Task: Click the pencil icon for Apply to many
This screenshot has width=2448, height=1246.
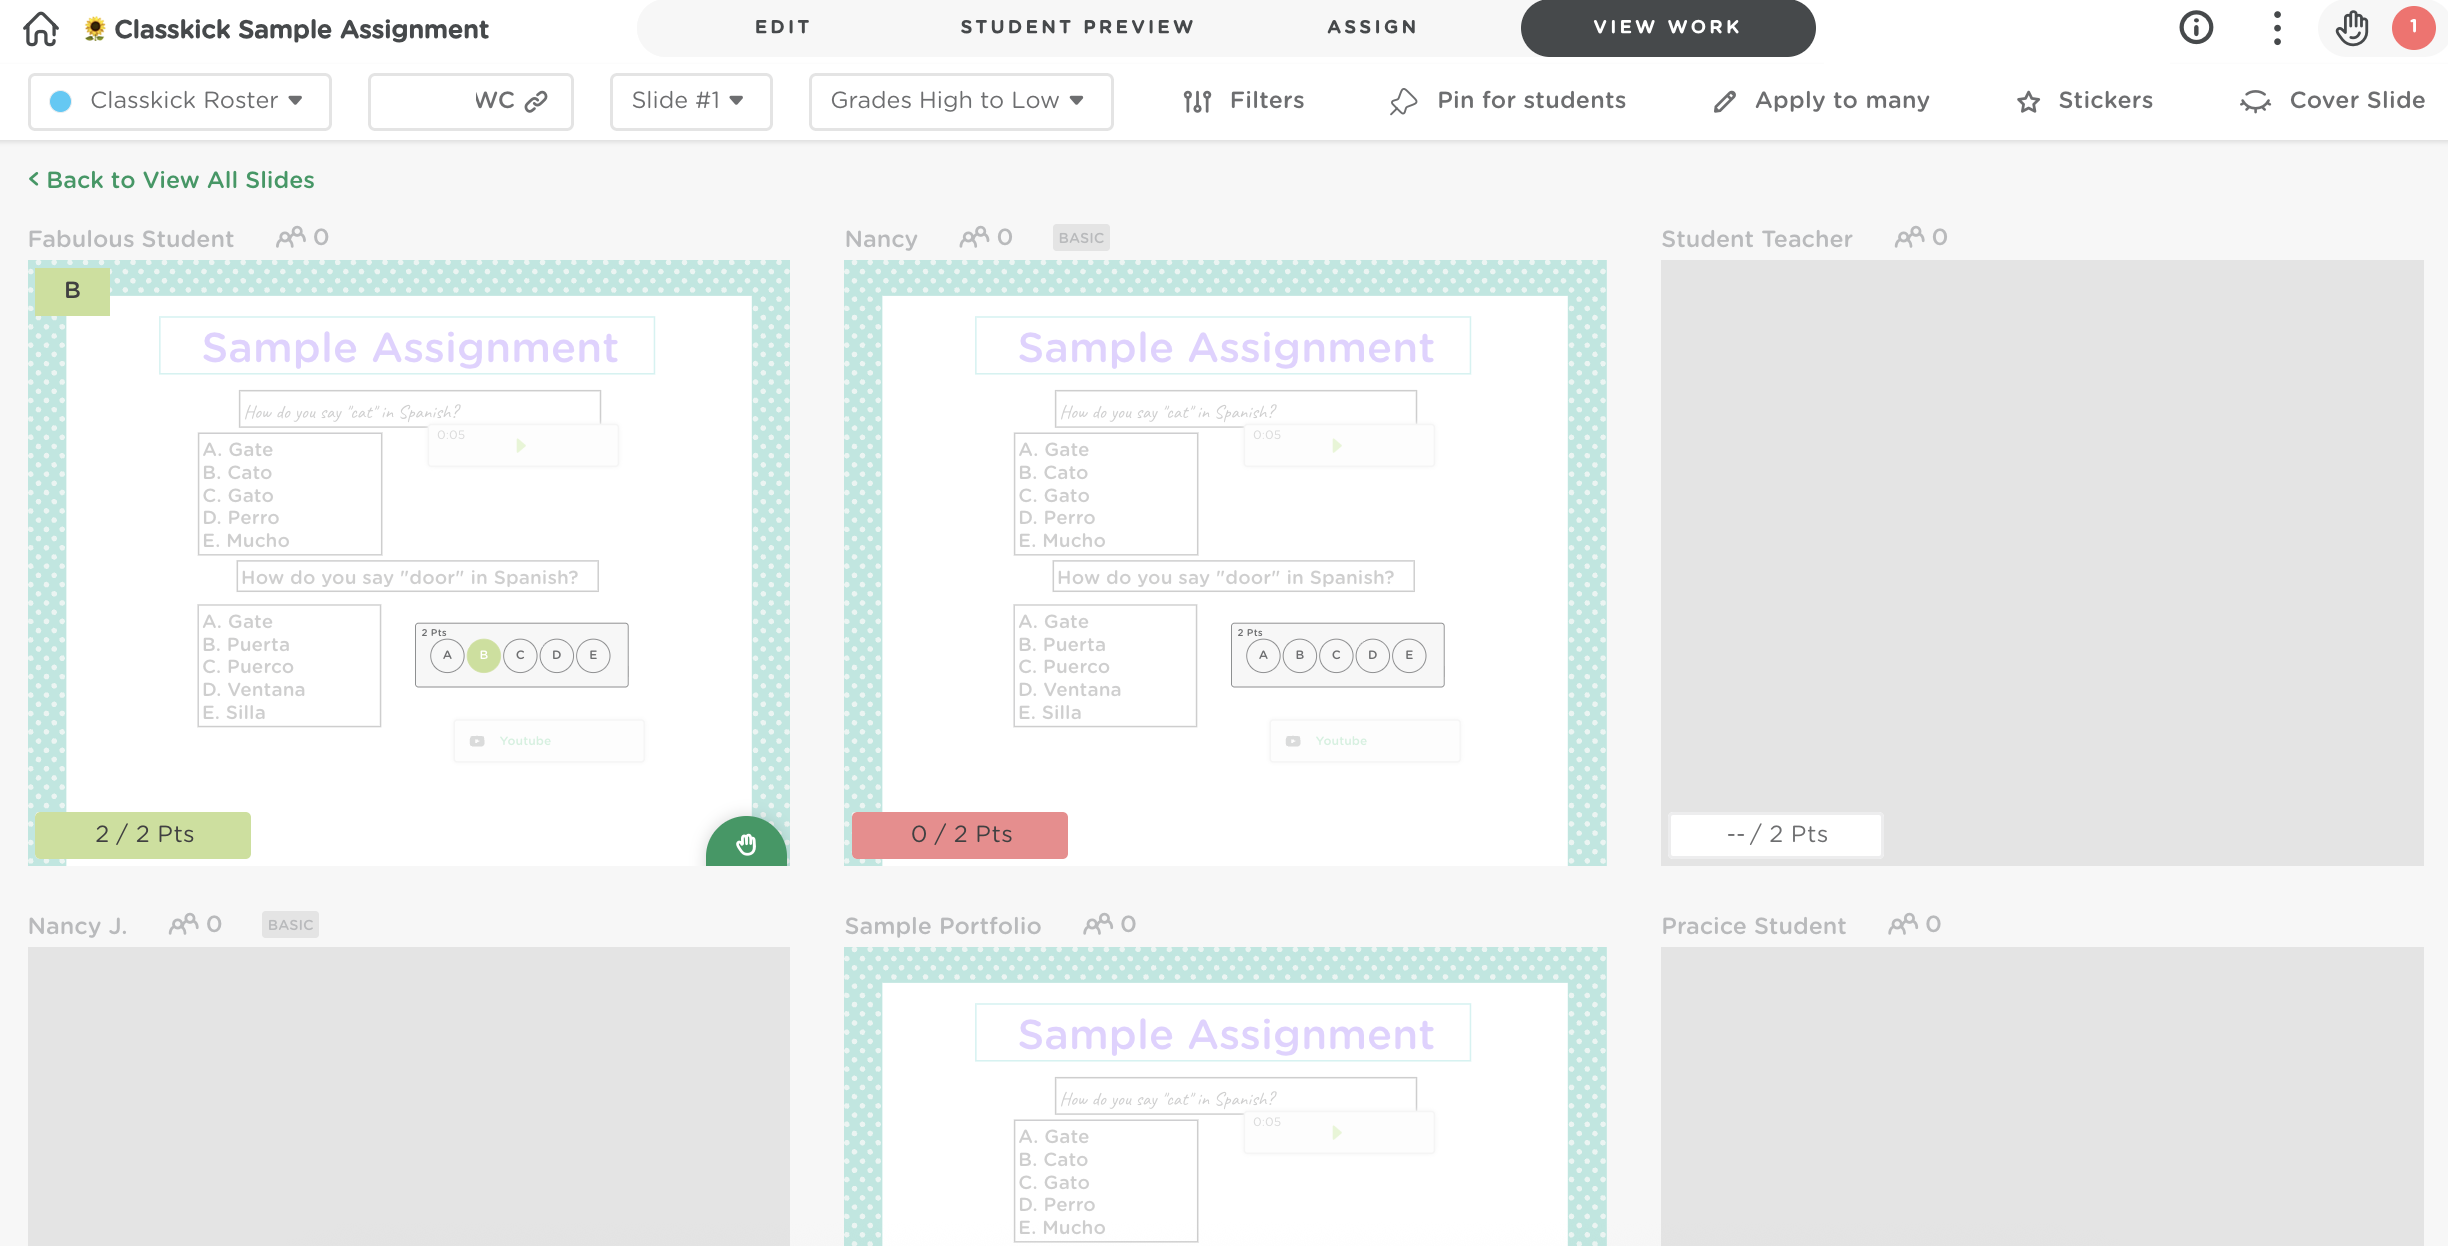Action: [x=1724, y=101]
